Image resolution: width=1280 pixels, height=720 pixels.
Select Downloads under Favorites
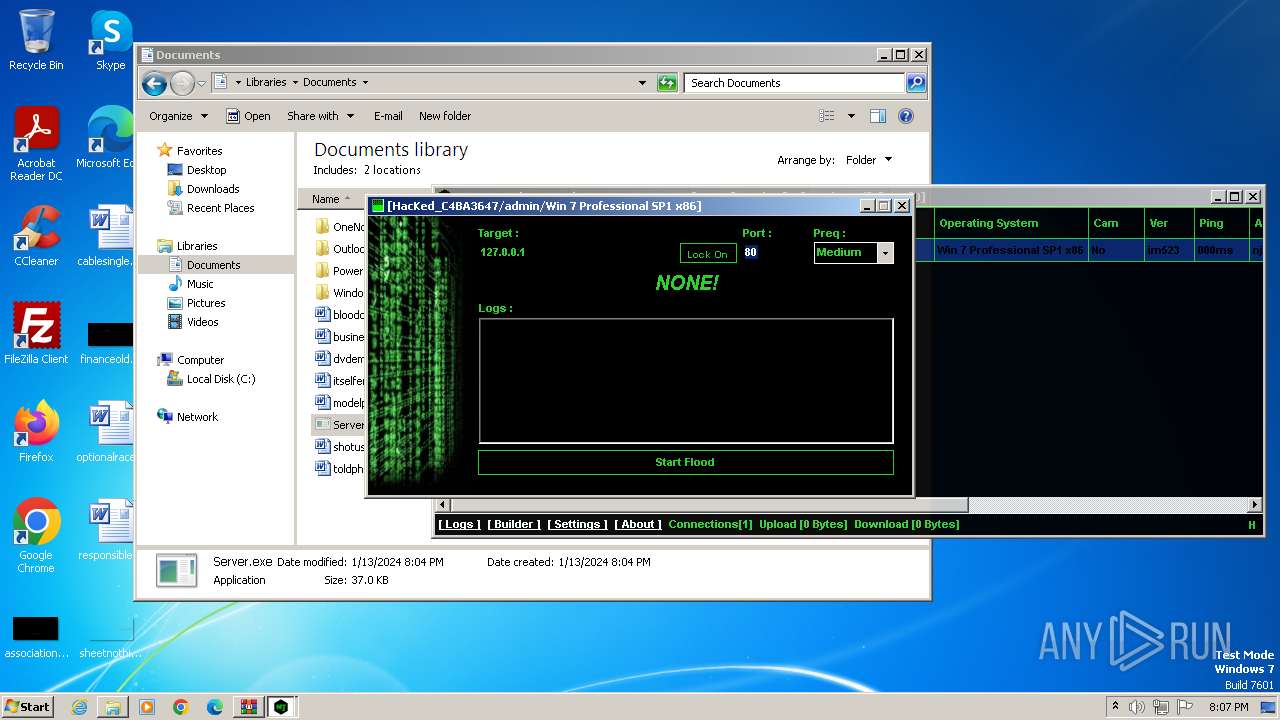212,189
